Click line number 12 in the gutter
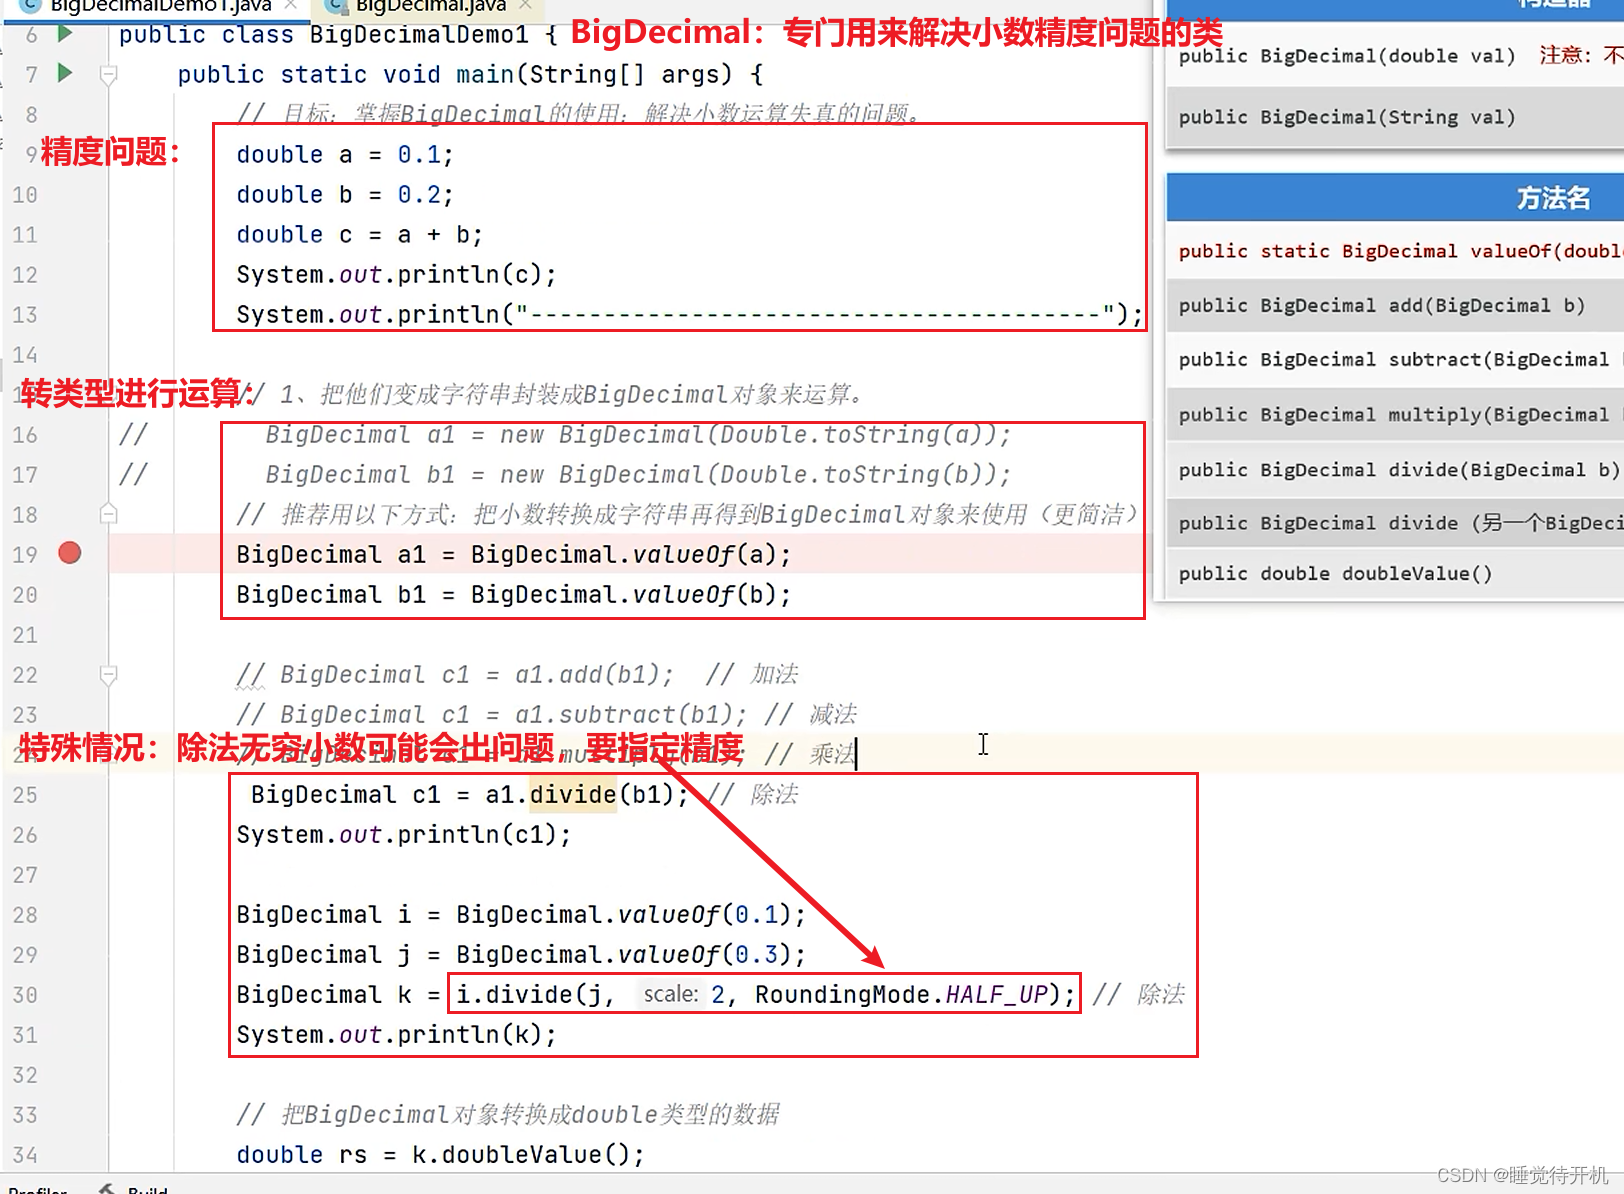 pyautogui.click(x=25, y=275)
